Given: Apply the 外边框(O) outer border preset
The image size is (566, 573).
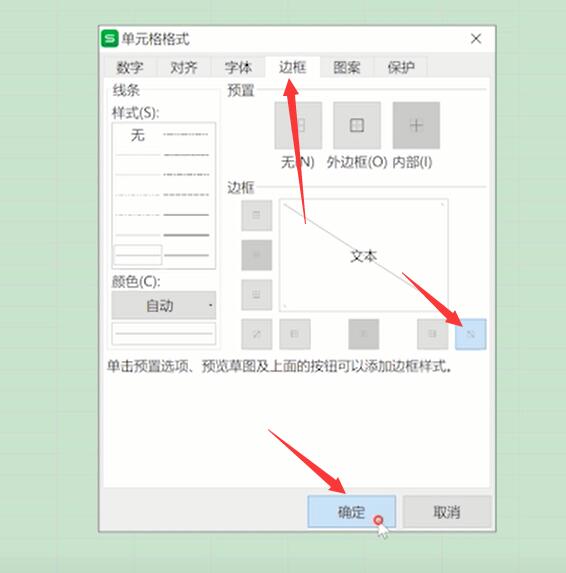Looking at the screenshot, I should (x=357, y=125).
